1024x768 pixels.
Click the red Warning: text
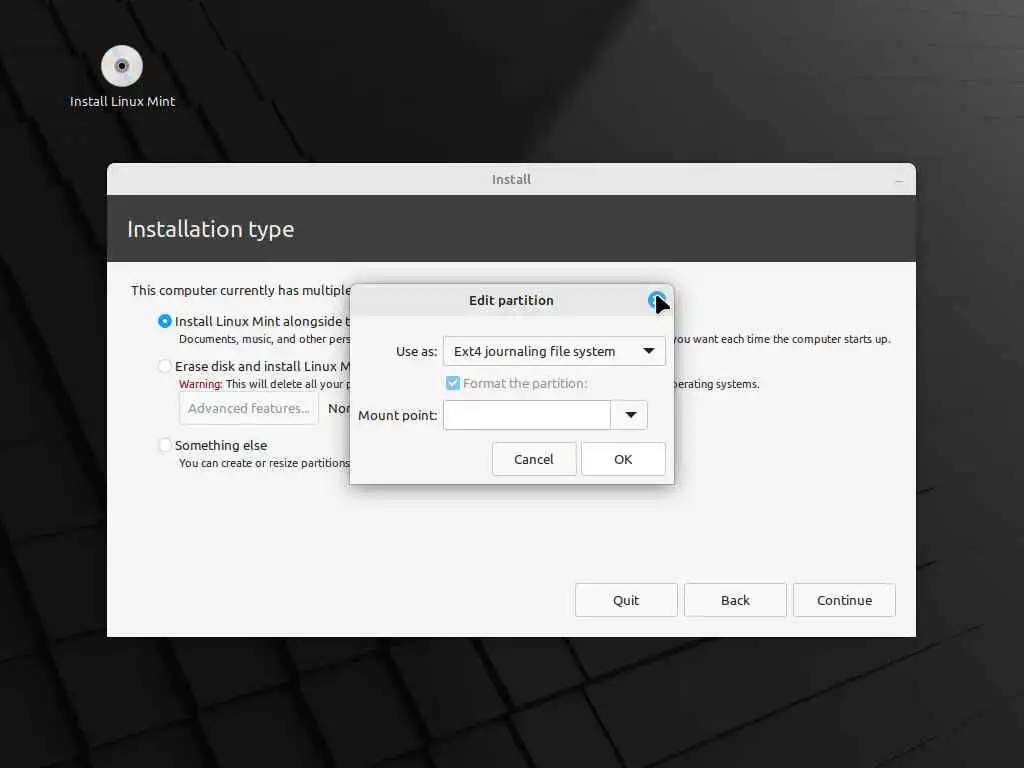click(x=200, y=384)
